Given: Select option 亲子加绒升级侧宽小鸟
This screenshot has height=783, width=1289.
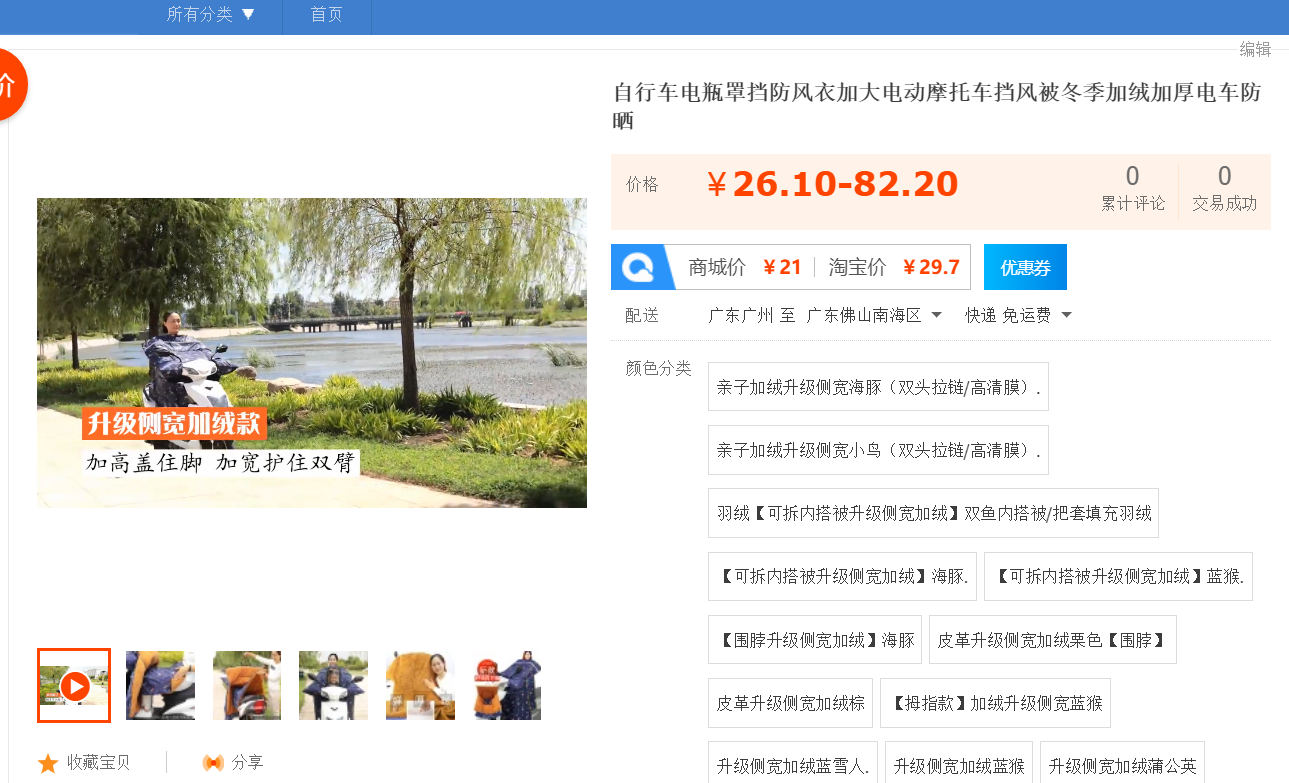Looking at the screenshot, I should pos(878,450).
